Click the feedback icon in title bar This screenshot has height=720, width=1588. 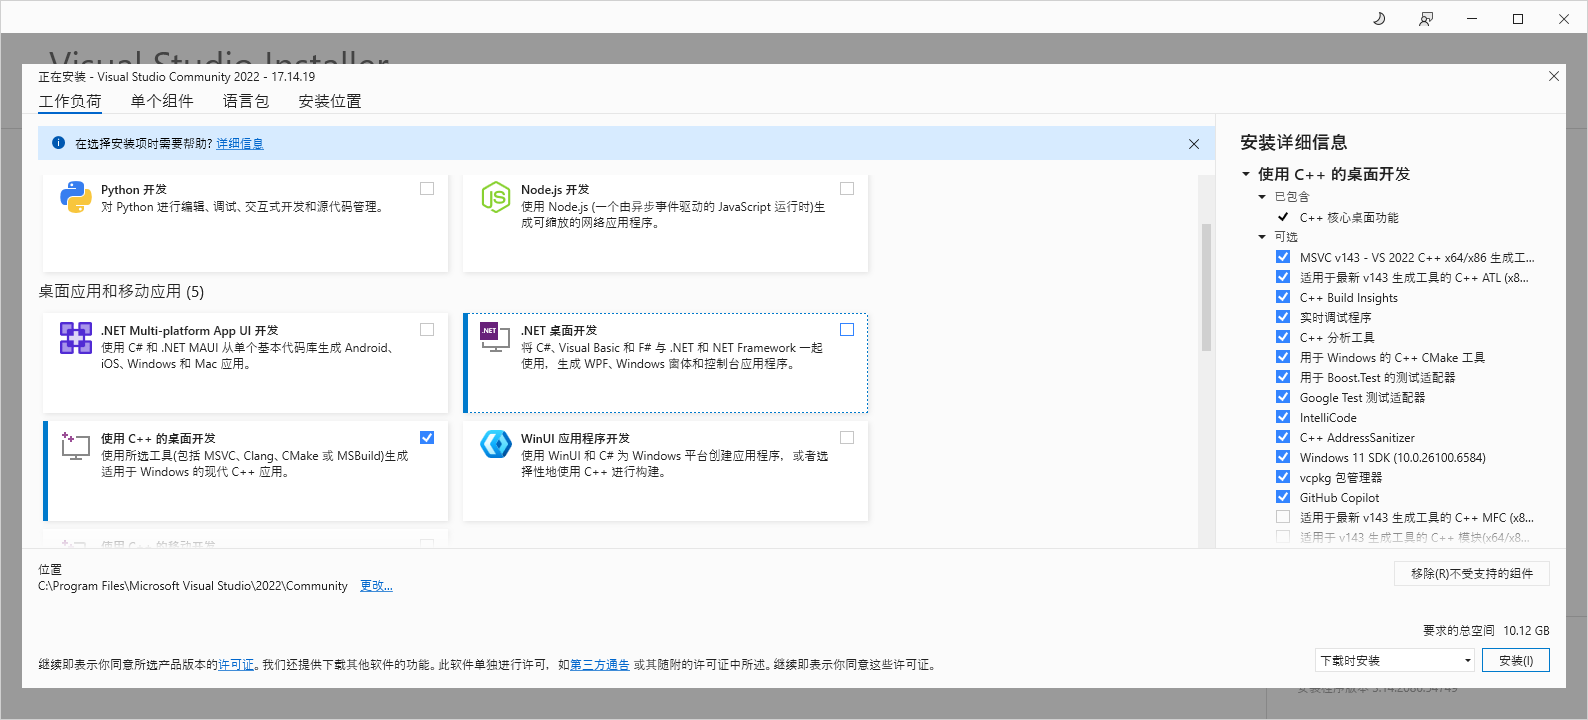tap(1426, 19)
